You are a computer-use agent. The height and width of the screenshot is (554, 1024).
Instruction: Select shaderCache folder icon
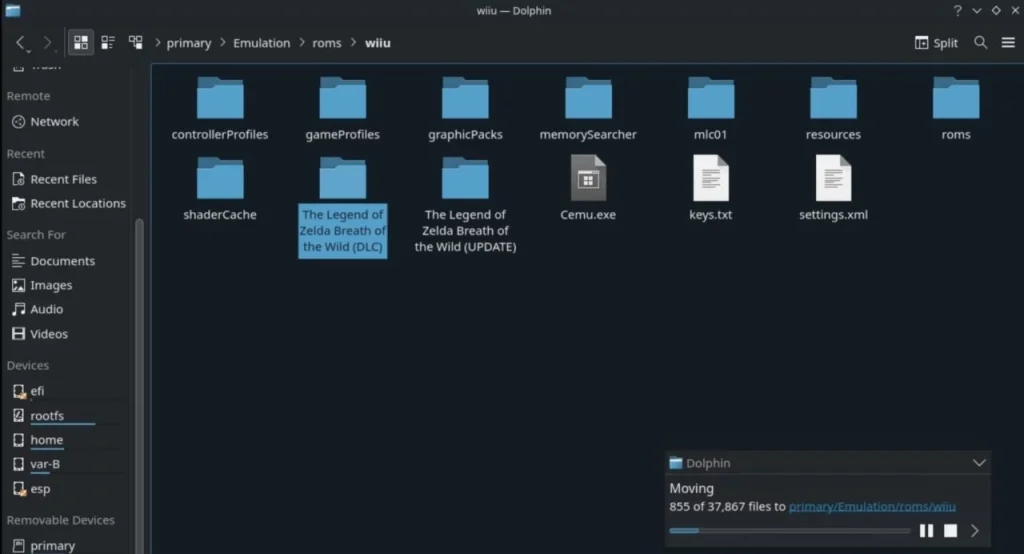[x=220, y=178]
